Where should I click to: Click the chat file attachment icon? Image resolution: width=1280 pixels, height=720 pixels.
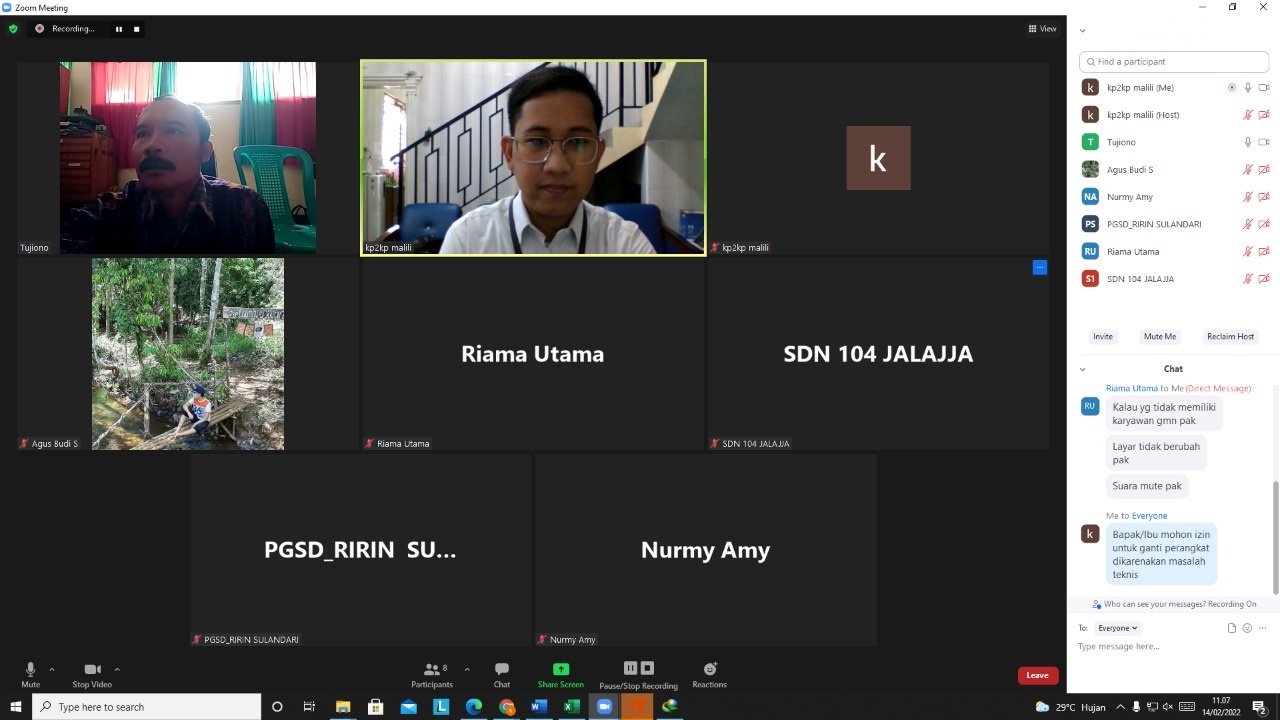tap(1232, 628)
